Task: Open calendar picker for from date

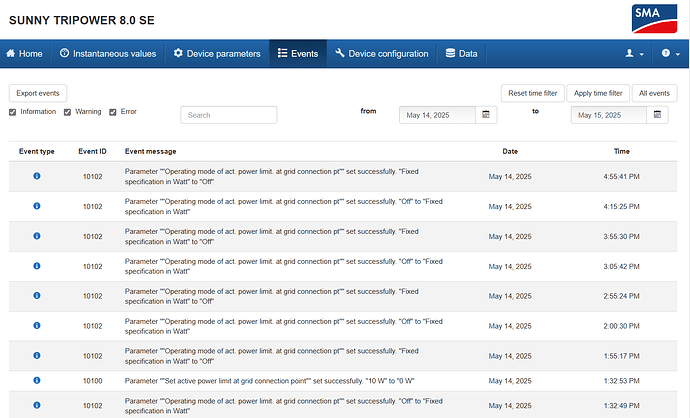Action: pyautogui.click(x=486, y=115)
